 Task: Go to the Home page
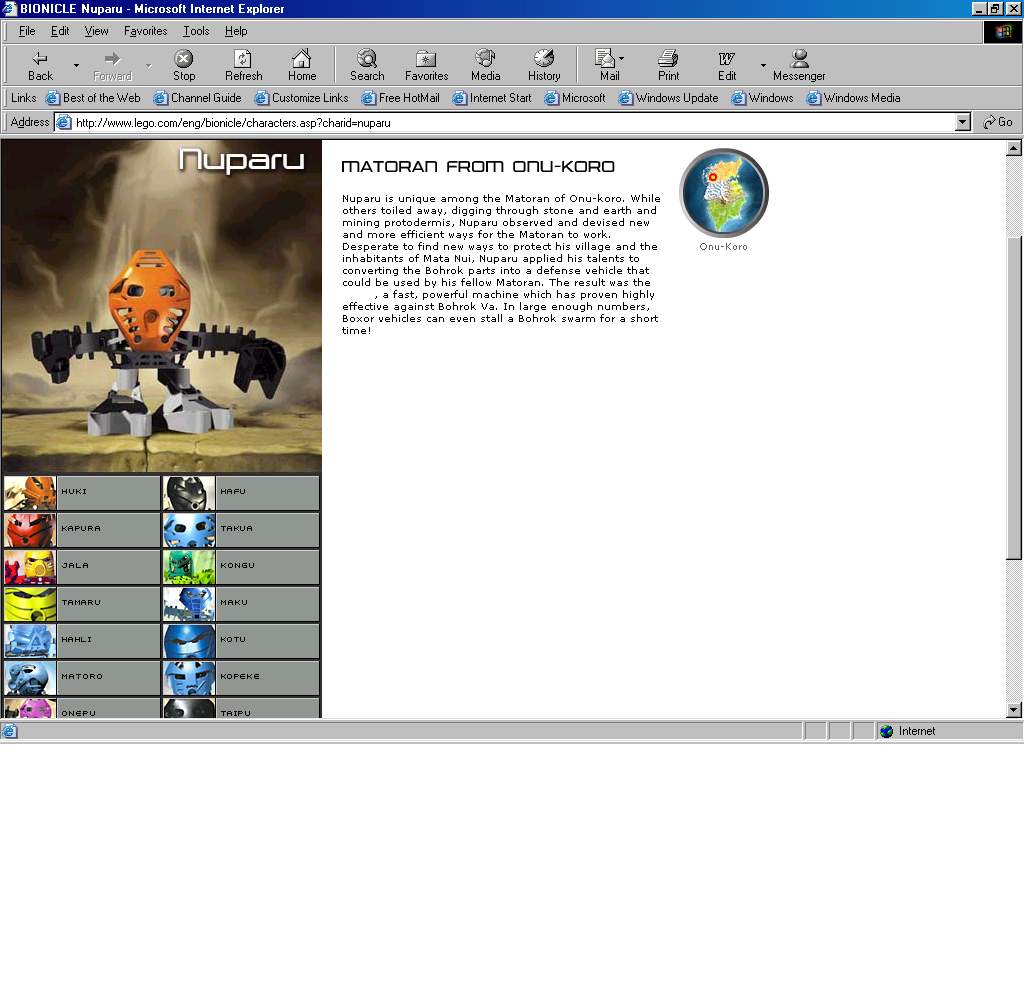tap(302, 65)
